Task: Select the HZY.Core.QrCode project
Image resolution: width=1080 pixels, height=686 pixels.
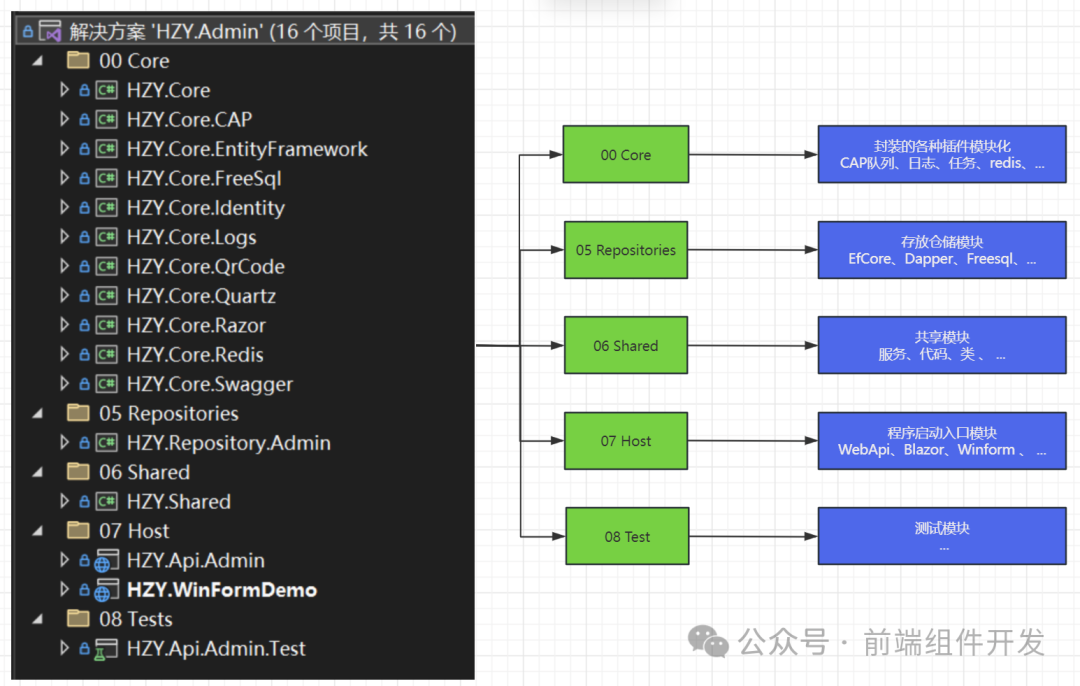Action: 206,267
